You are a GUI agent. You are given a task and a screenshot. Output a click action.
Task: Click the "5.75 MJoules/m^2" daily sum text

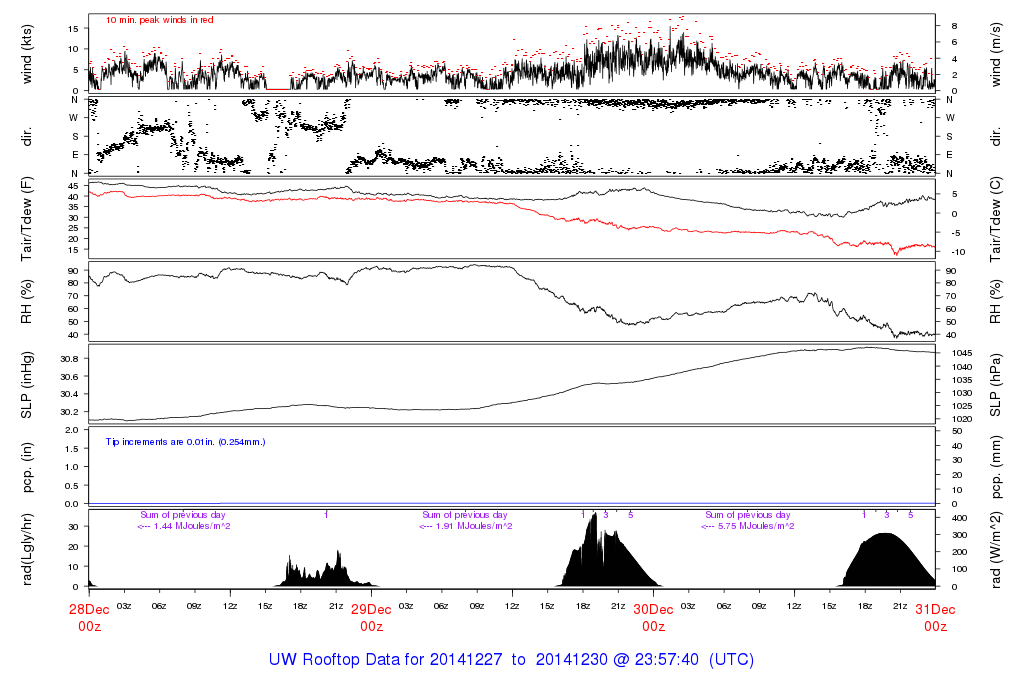(749, 526)
